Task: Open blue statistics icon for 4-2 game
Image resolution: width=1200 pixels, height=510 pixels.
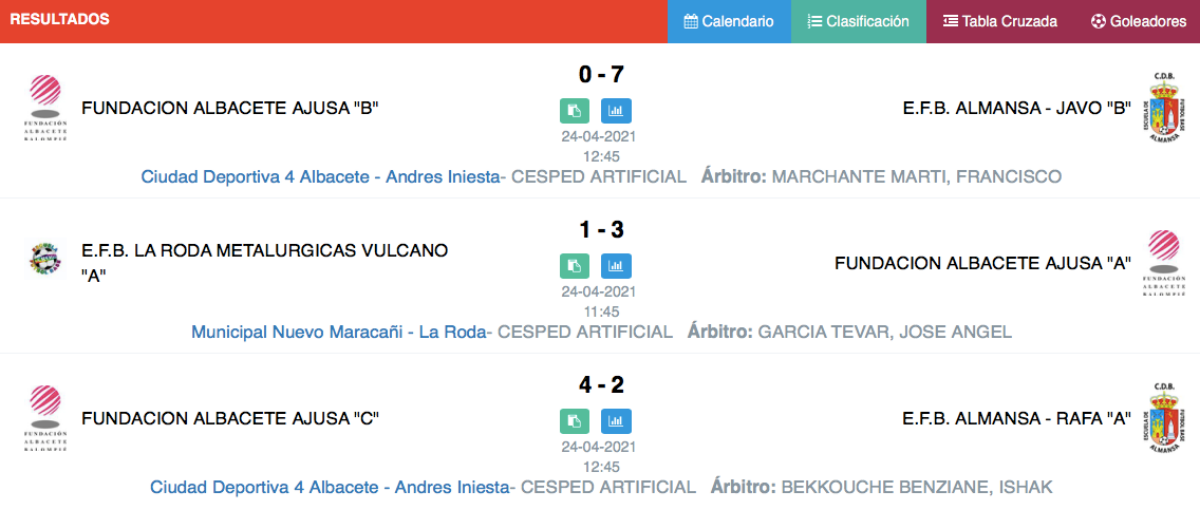Action: 616,421
